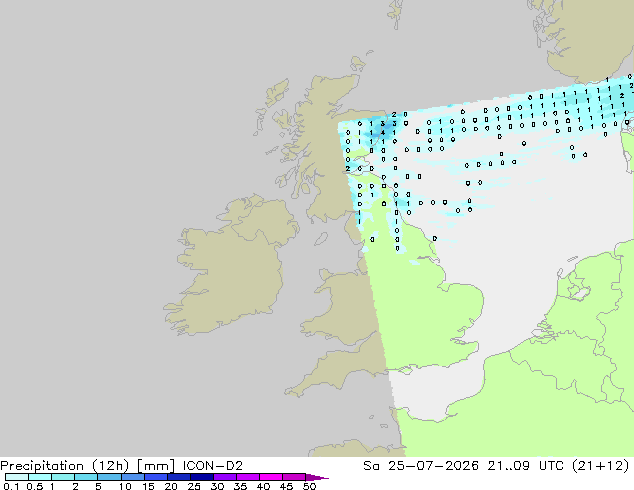Viewport: 634px width, 490px height.
Task: Click the dark navy 25–30 mm legend swatch
Action: (202, 477)
